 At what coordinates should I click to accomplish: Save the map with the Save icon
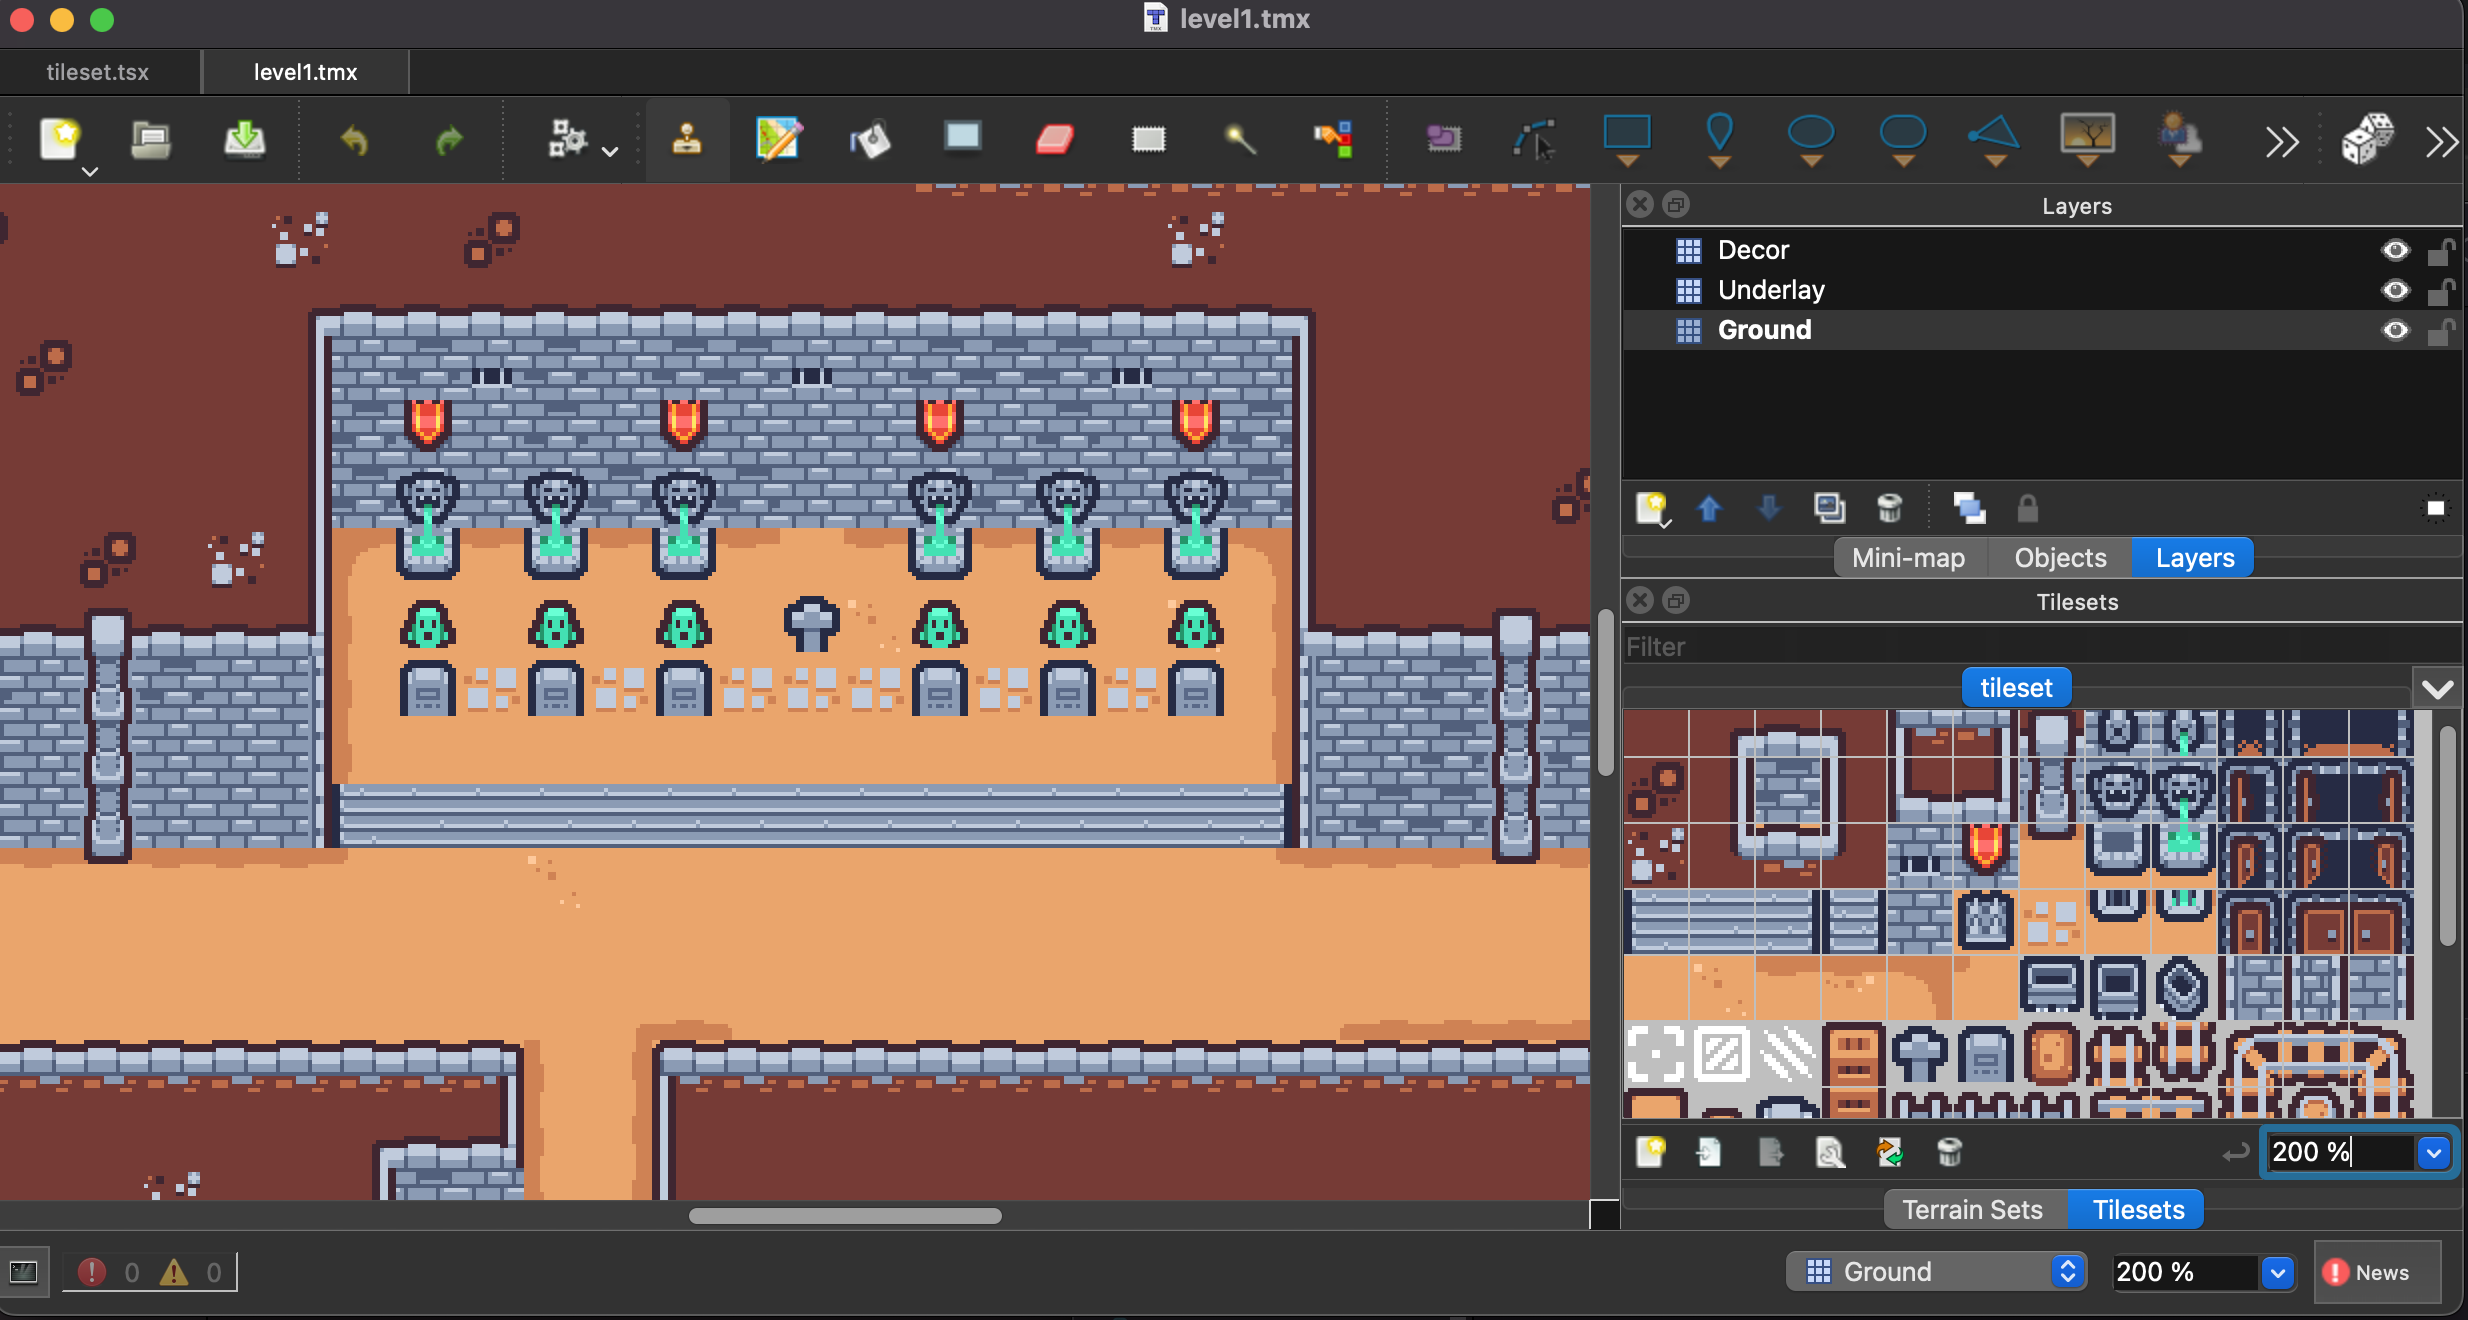coord(244,139)
